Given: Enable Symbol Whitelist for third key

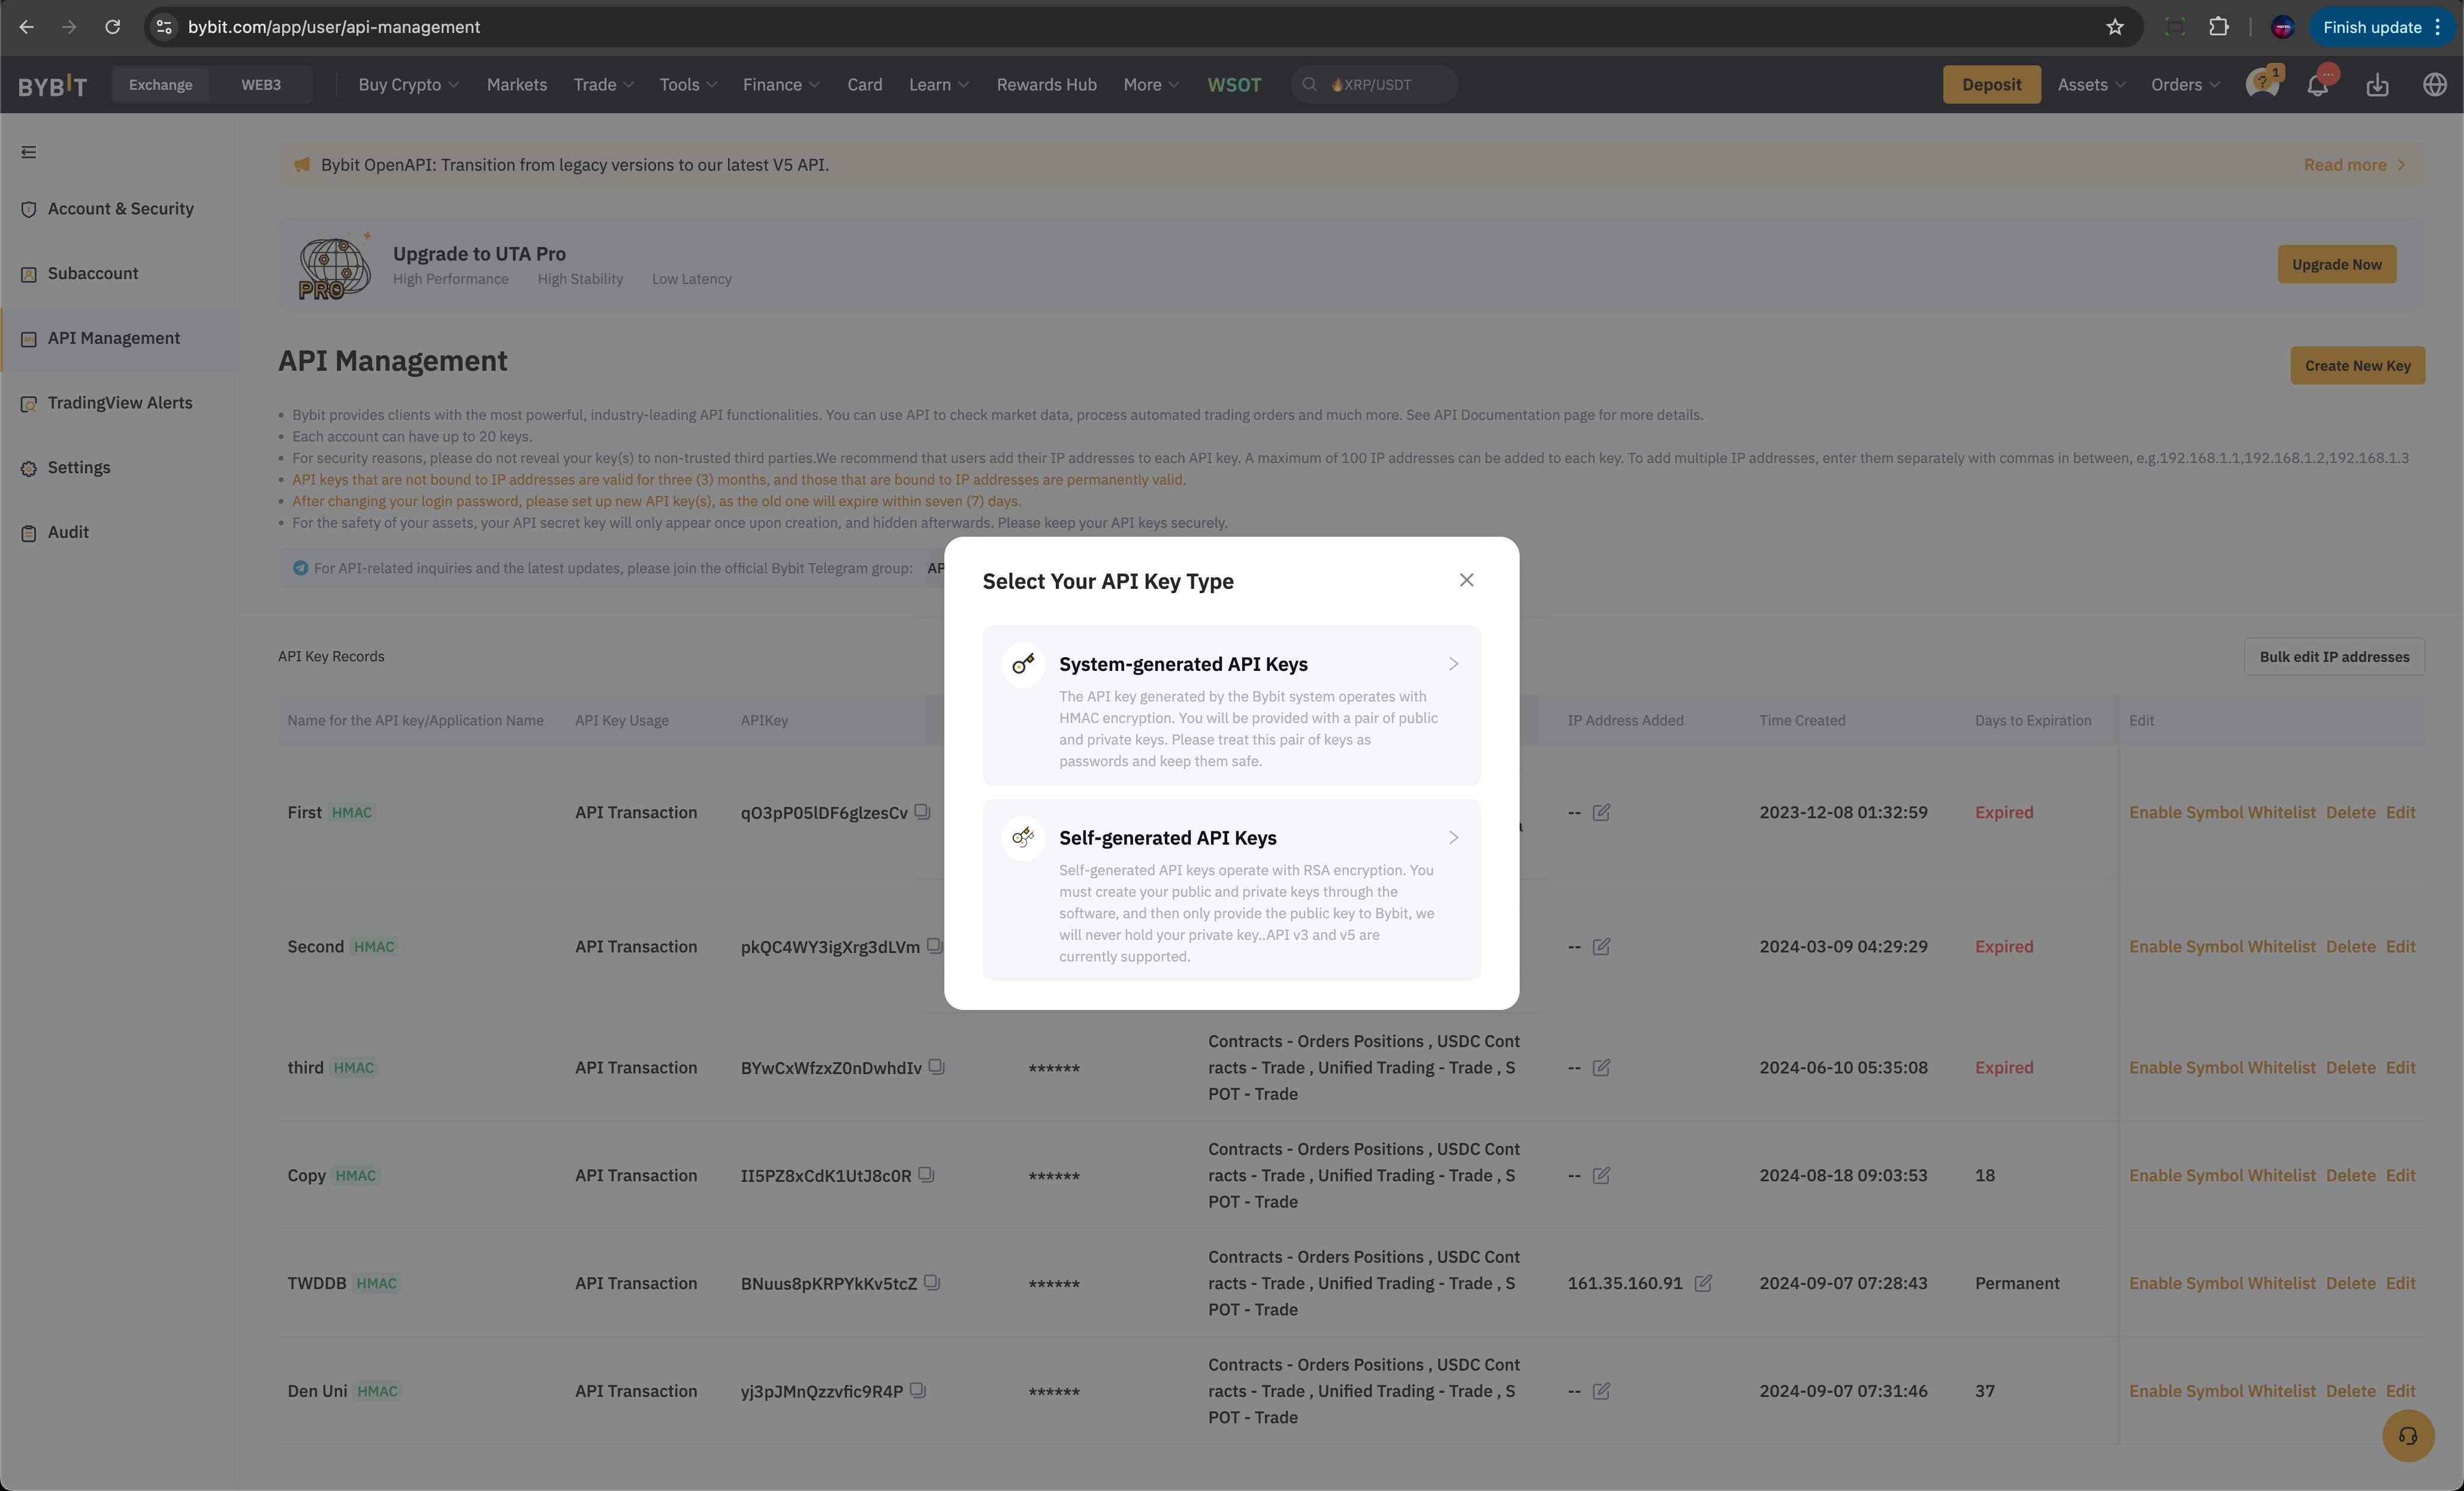Looking at the screenshot, I should point(2221,1068).
